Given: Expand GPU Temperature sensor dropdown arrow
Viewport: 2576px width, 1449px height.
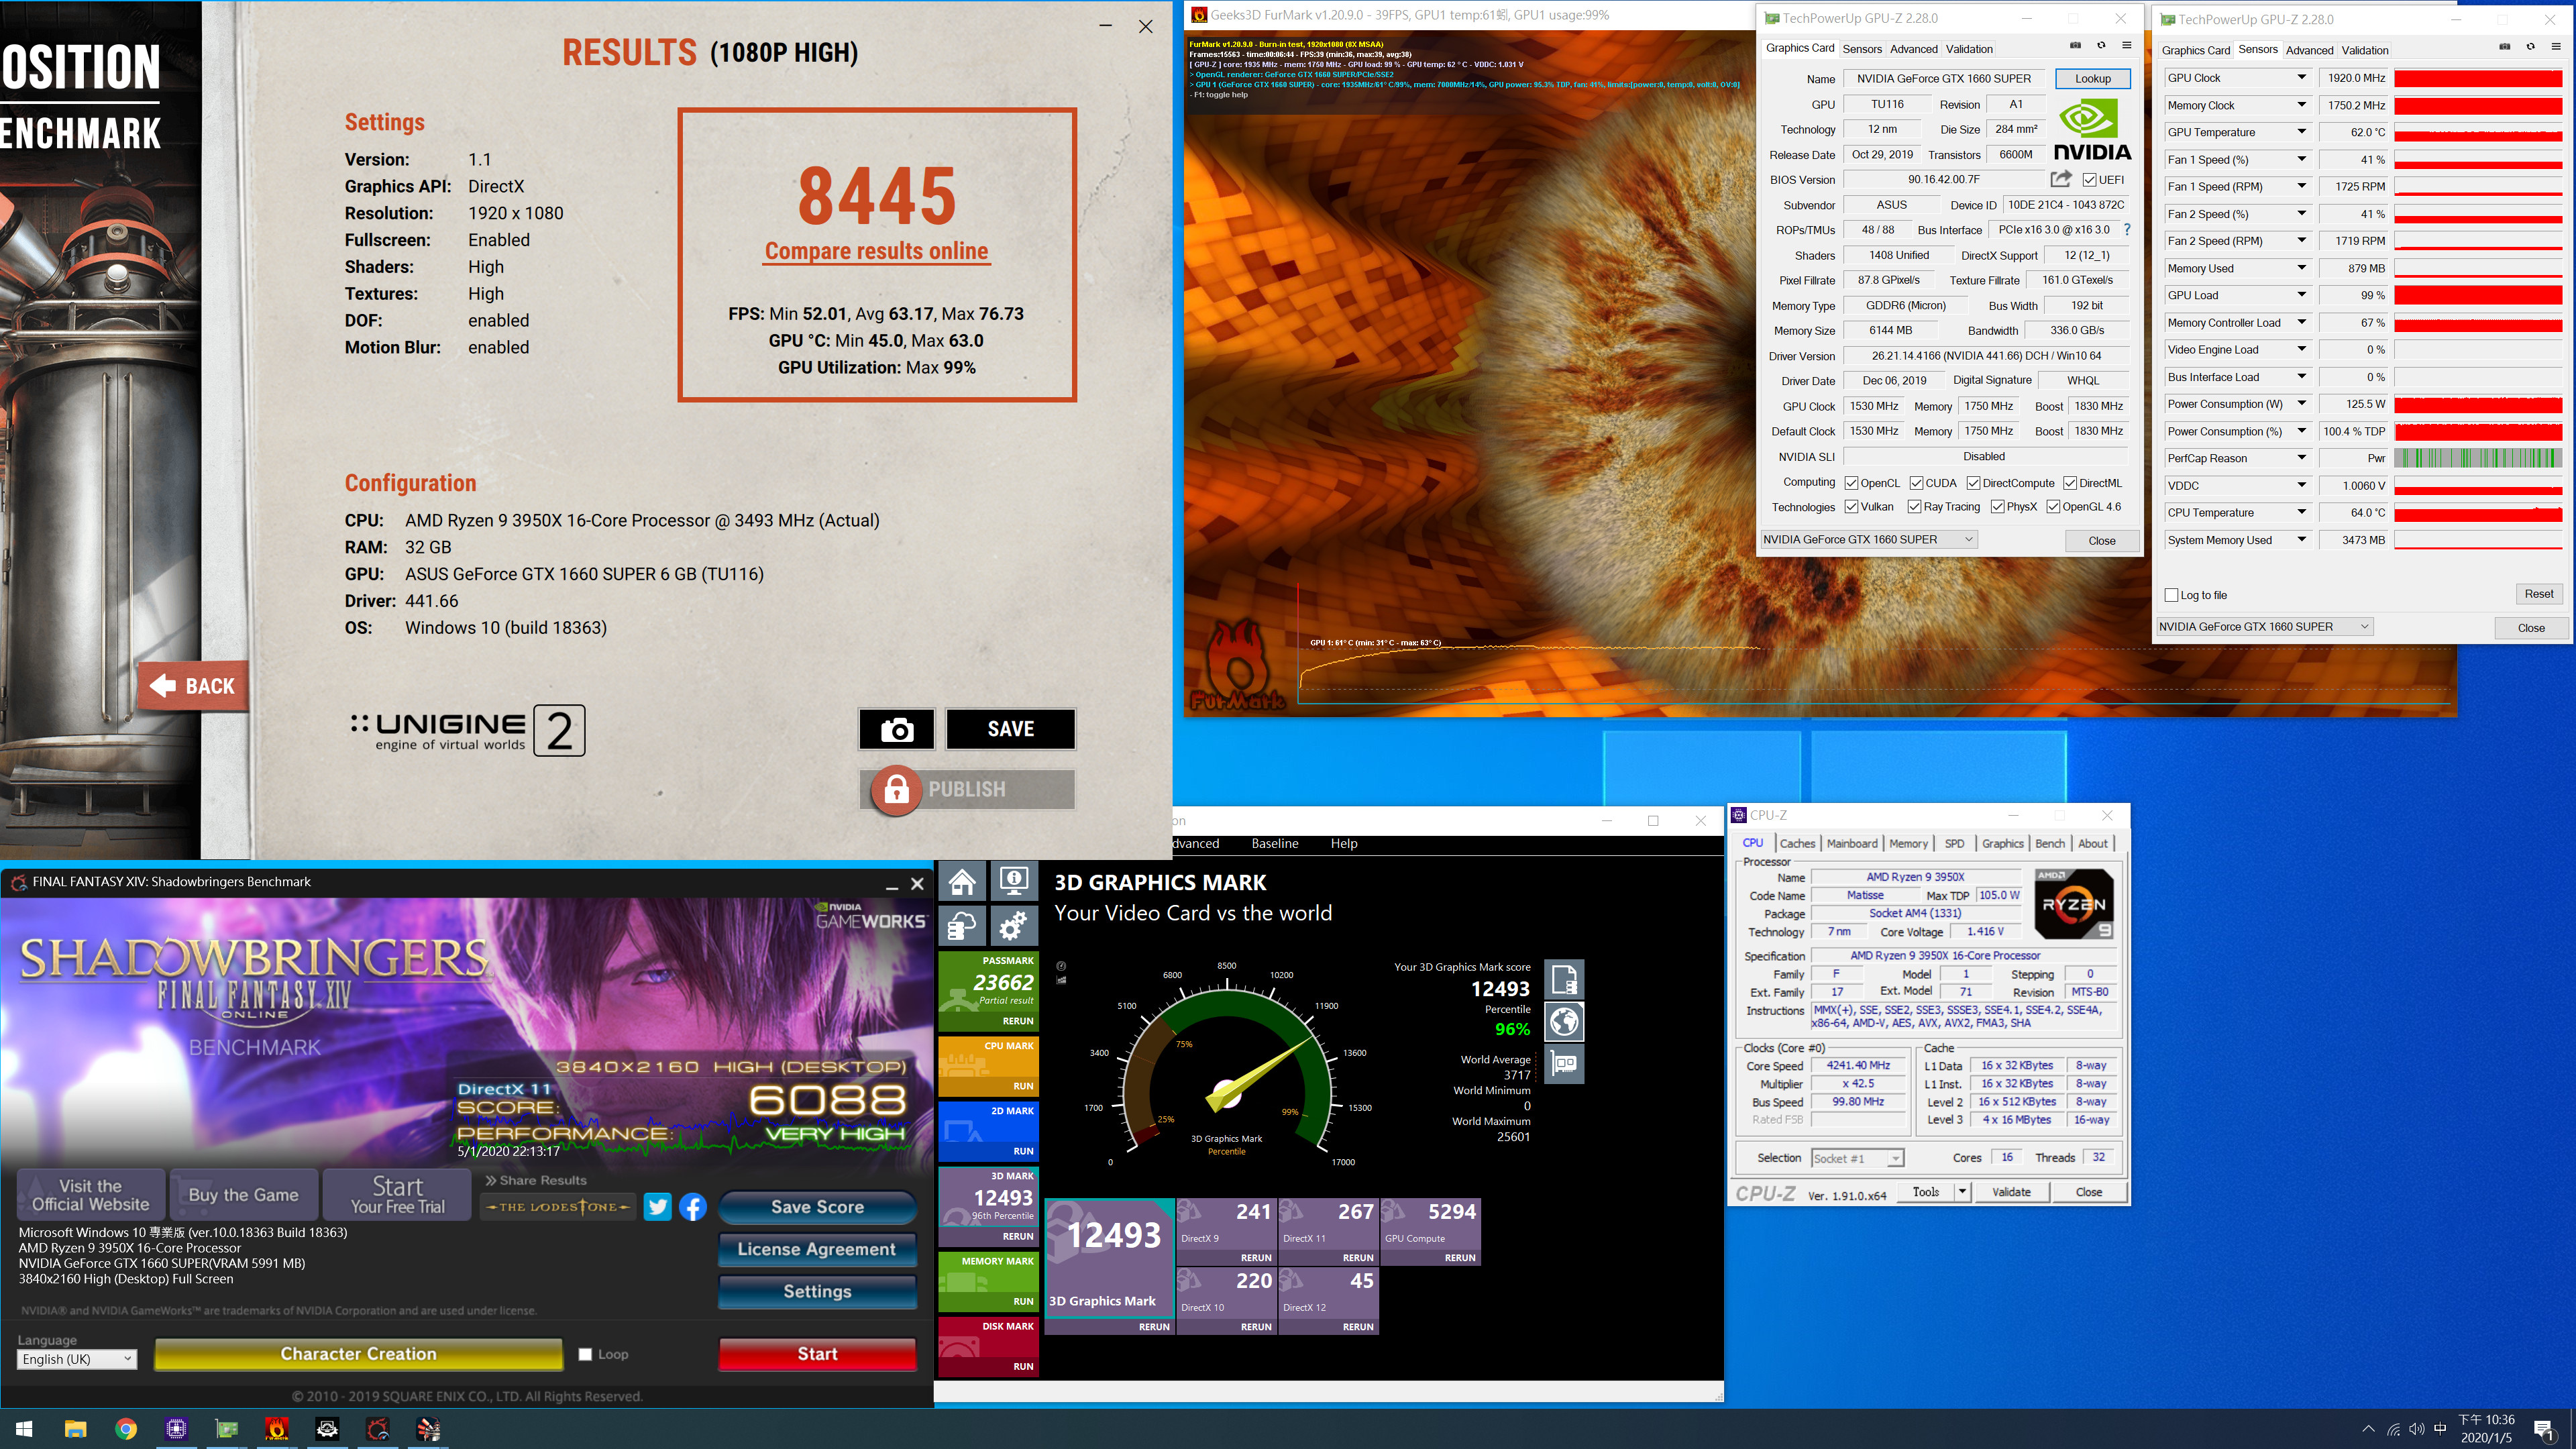Looking at the screenshot, I should coord(2301,132).
